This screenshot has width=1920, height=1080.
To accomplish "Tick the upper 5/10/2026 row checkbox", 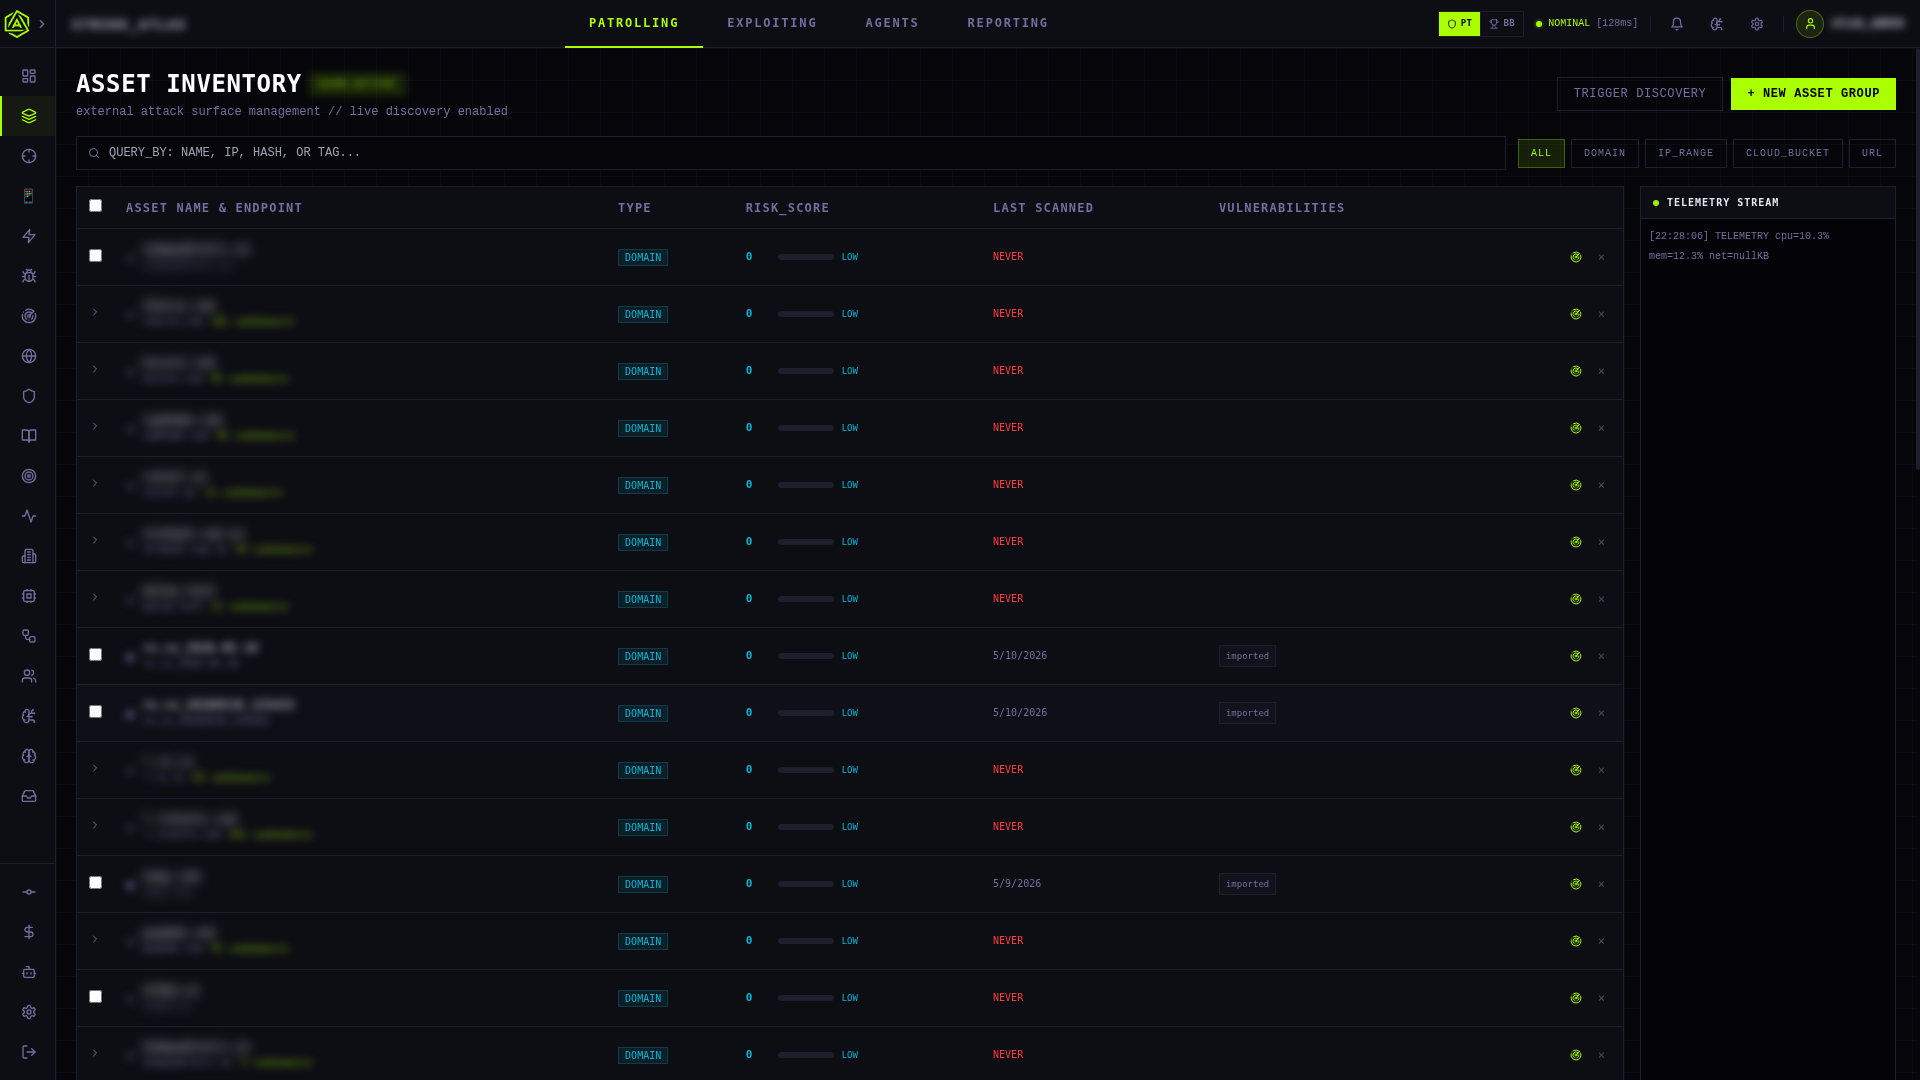I will point(96,655).
